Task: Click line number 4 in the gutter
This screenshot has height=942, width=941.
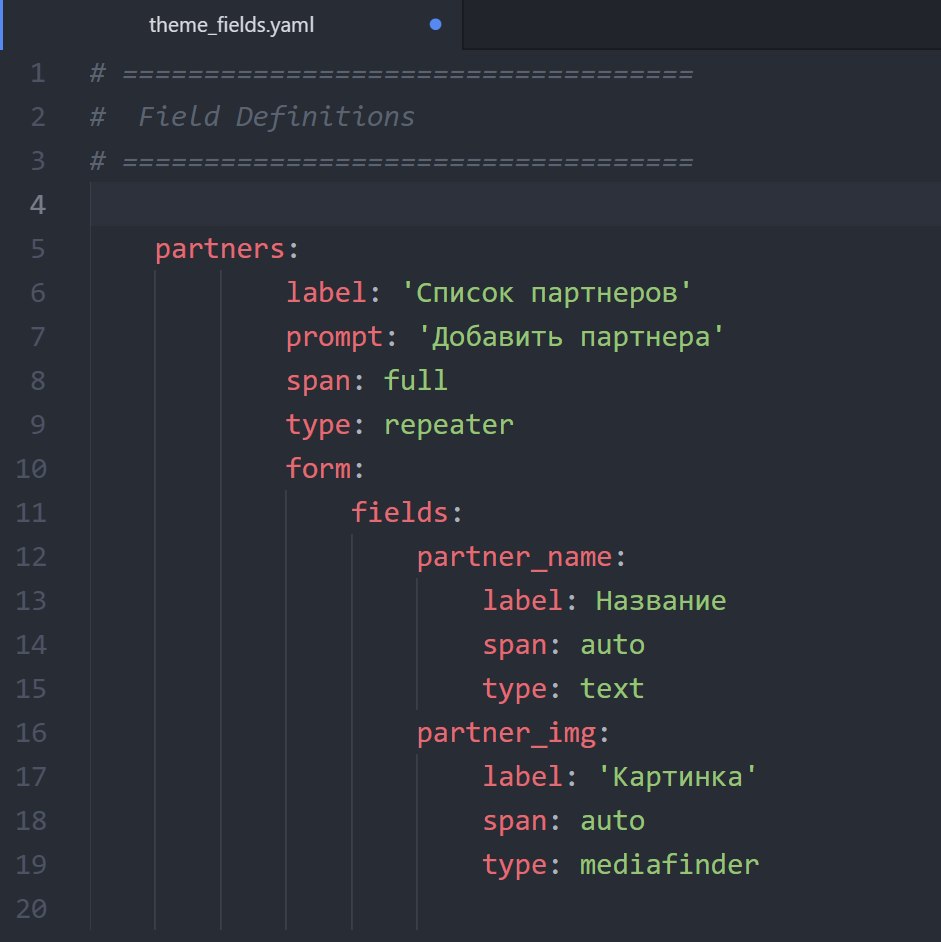Action: tap(38, 205)
